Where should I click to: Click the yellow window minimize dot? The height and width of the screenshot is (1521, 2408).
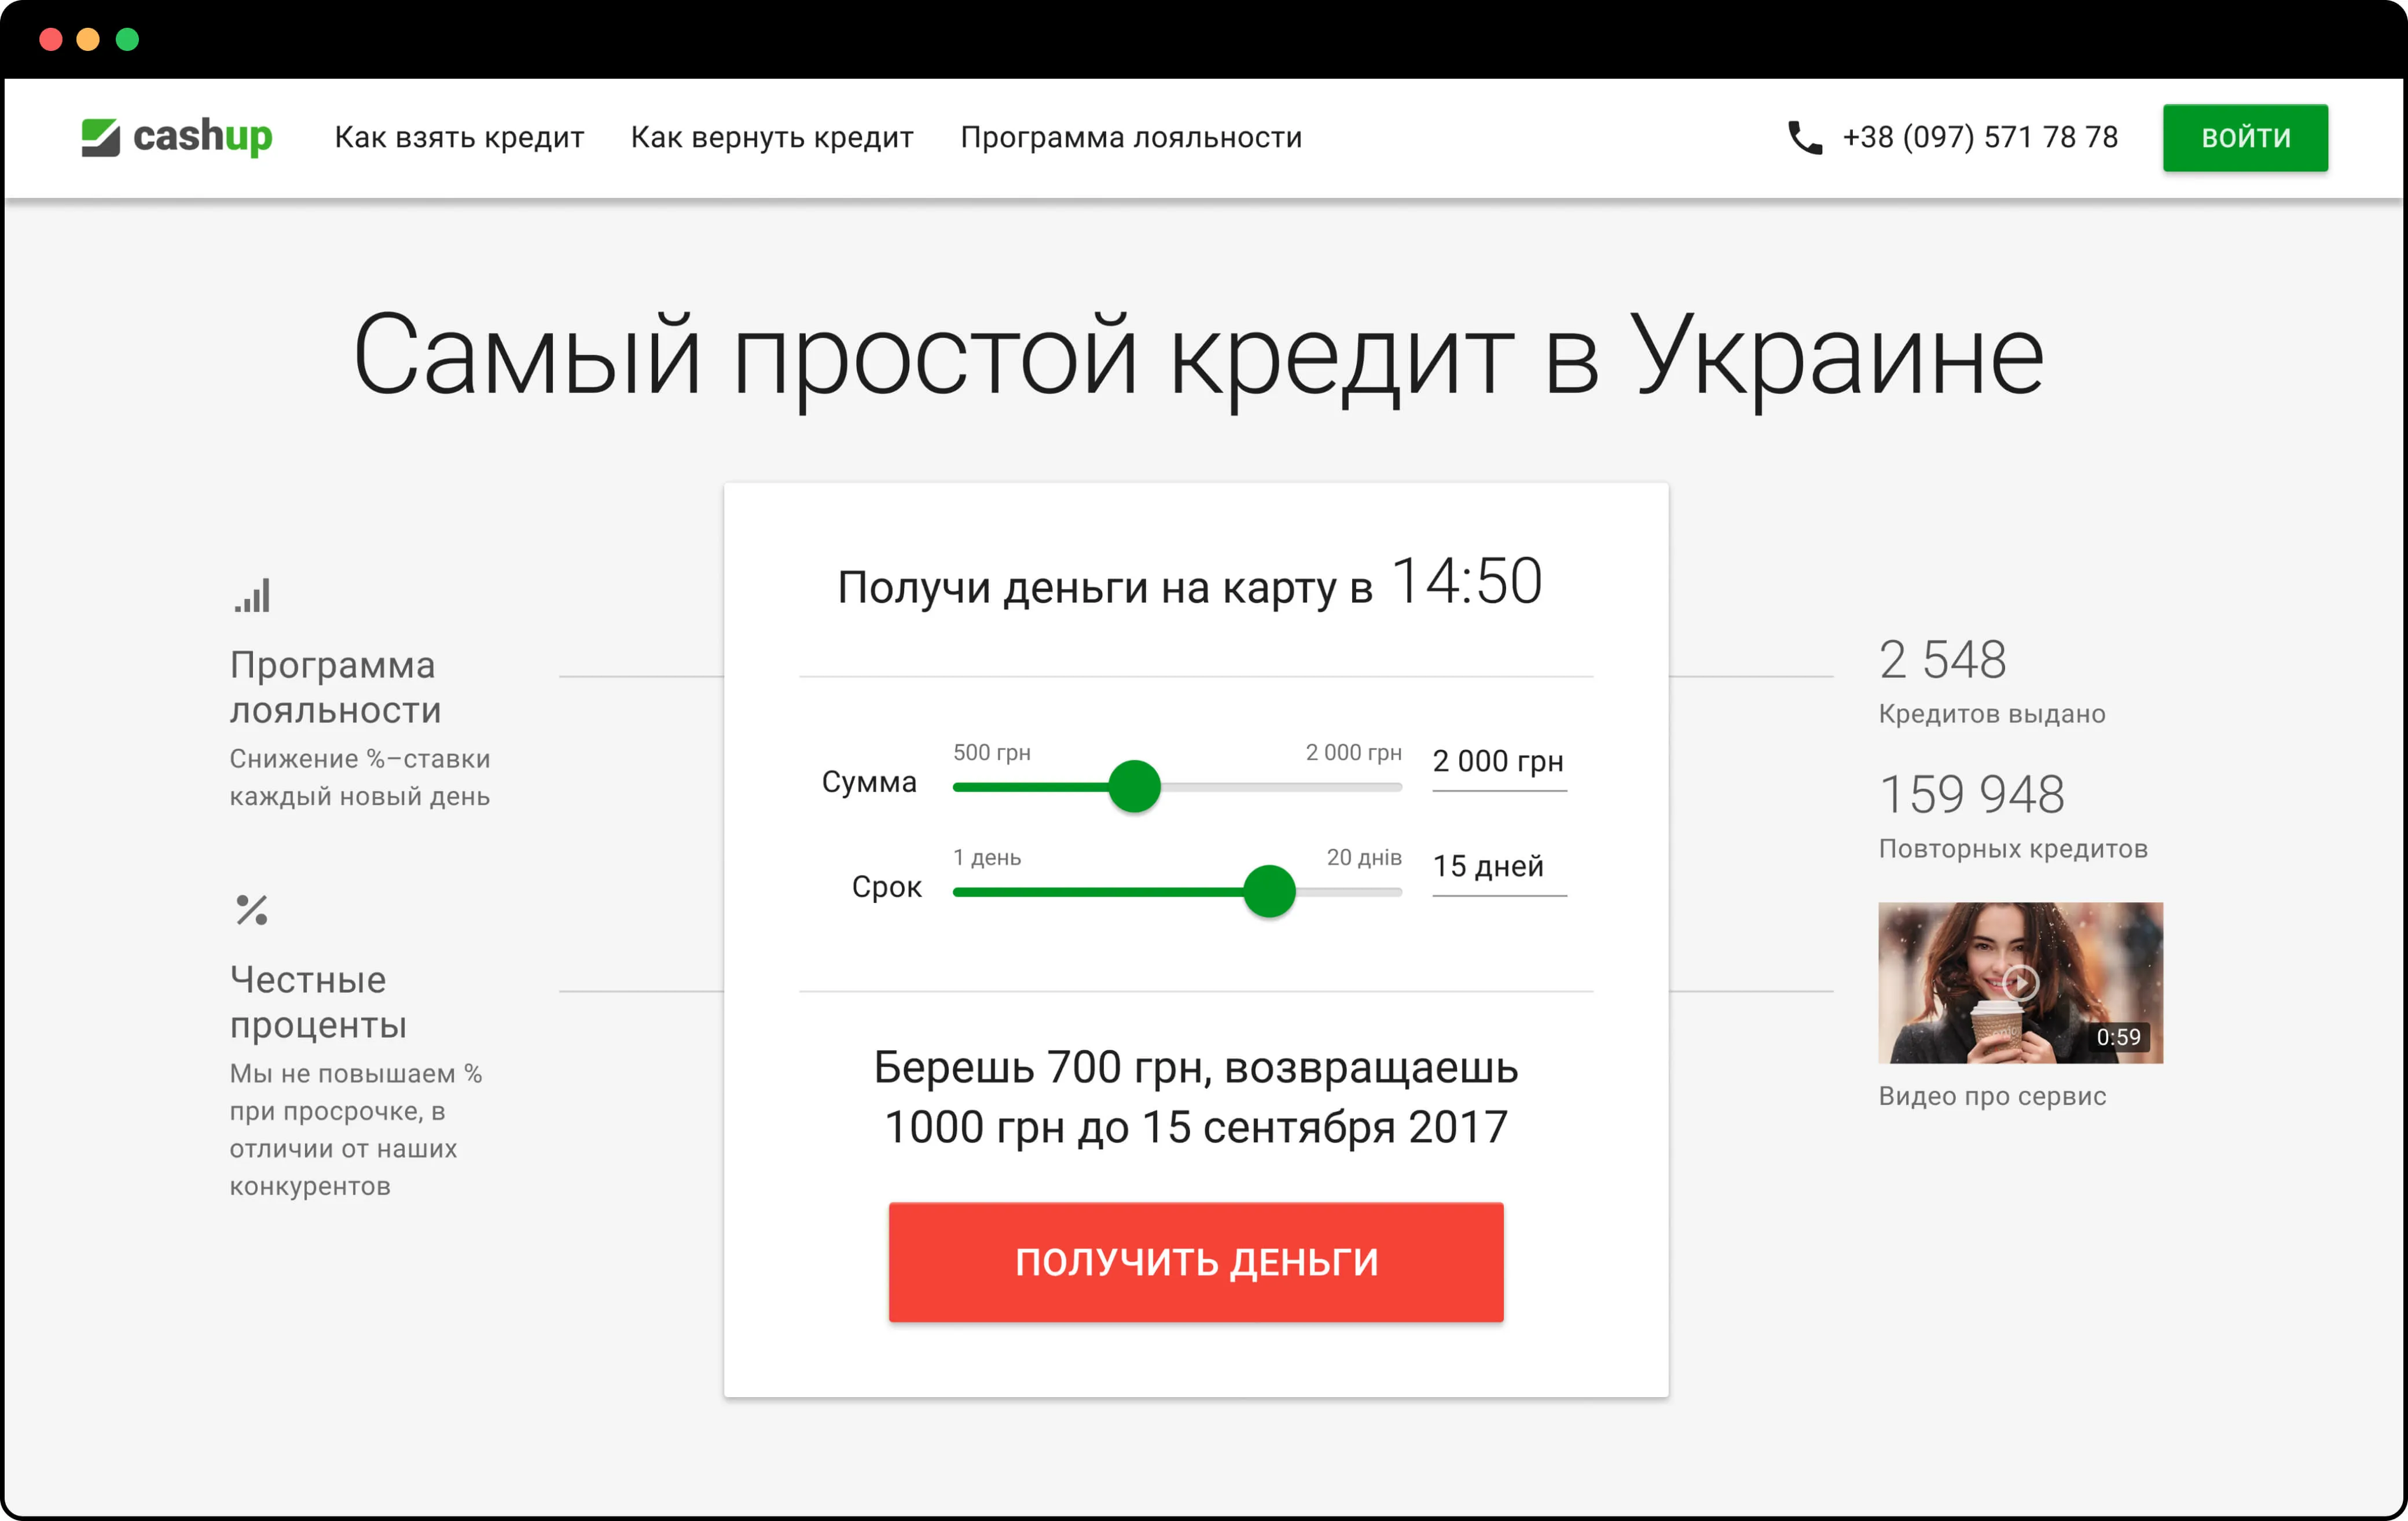click(88, 40)
